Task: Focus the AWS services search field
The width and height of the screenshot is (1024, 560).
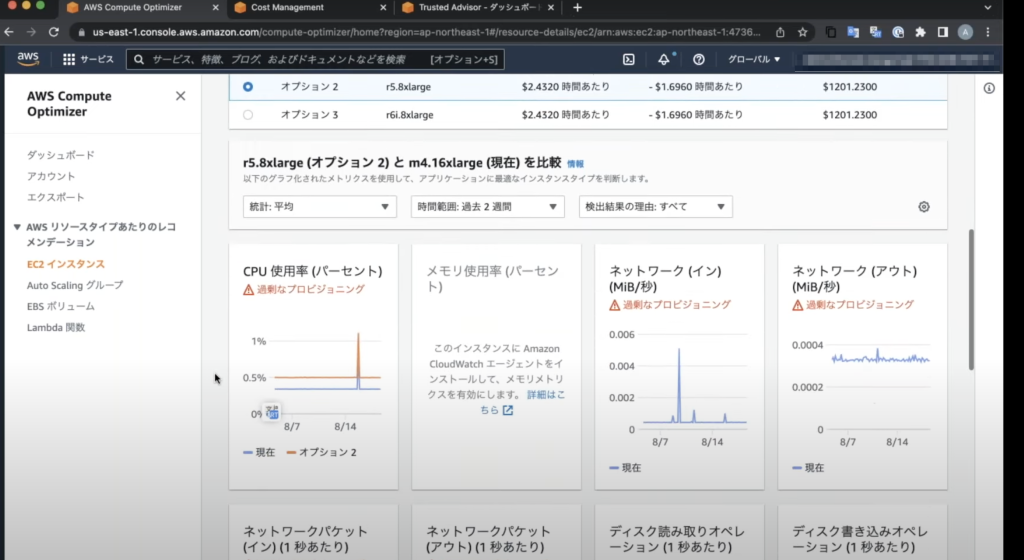Action: pos(315,59)
